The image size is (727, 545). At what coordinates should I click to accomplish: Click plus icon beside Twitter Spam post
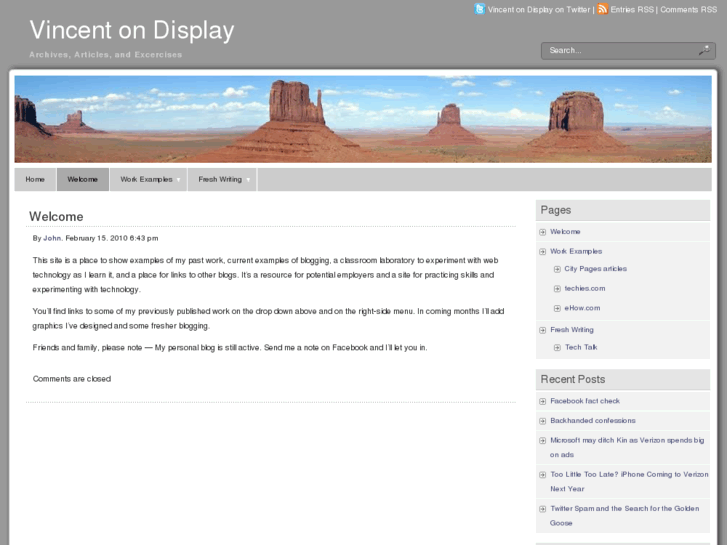[542, 509]
